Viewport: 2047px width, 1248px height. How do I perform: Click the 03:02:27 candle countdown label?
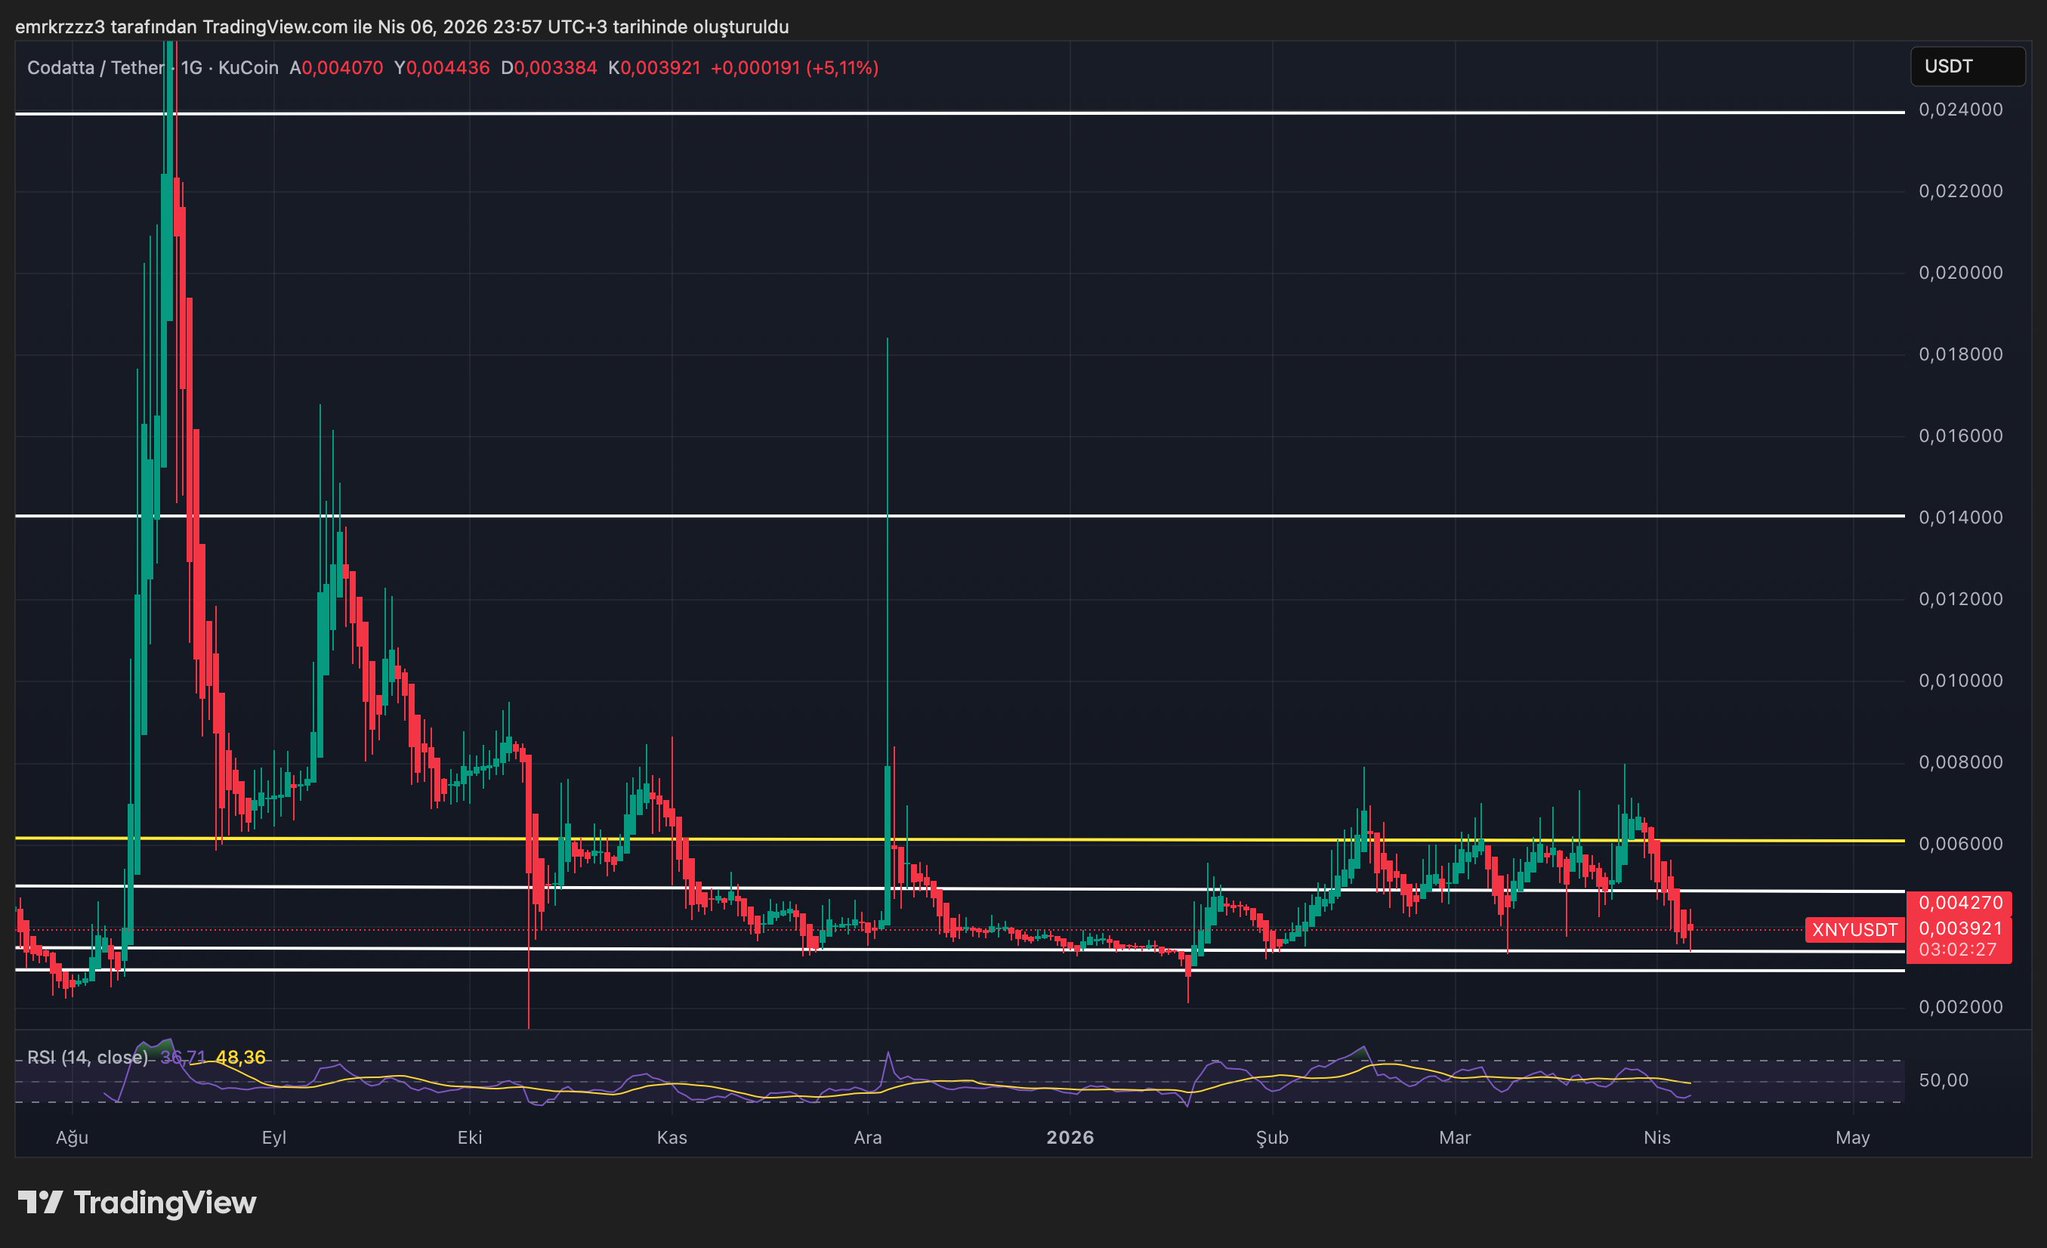[1958, 950]
